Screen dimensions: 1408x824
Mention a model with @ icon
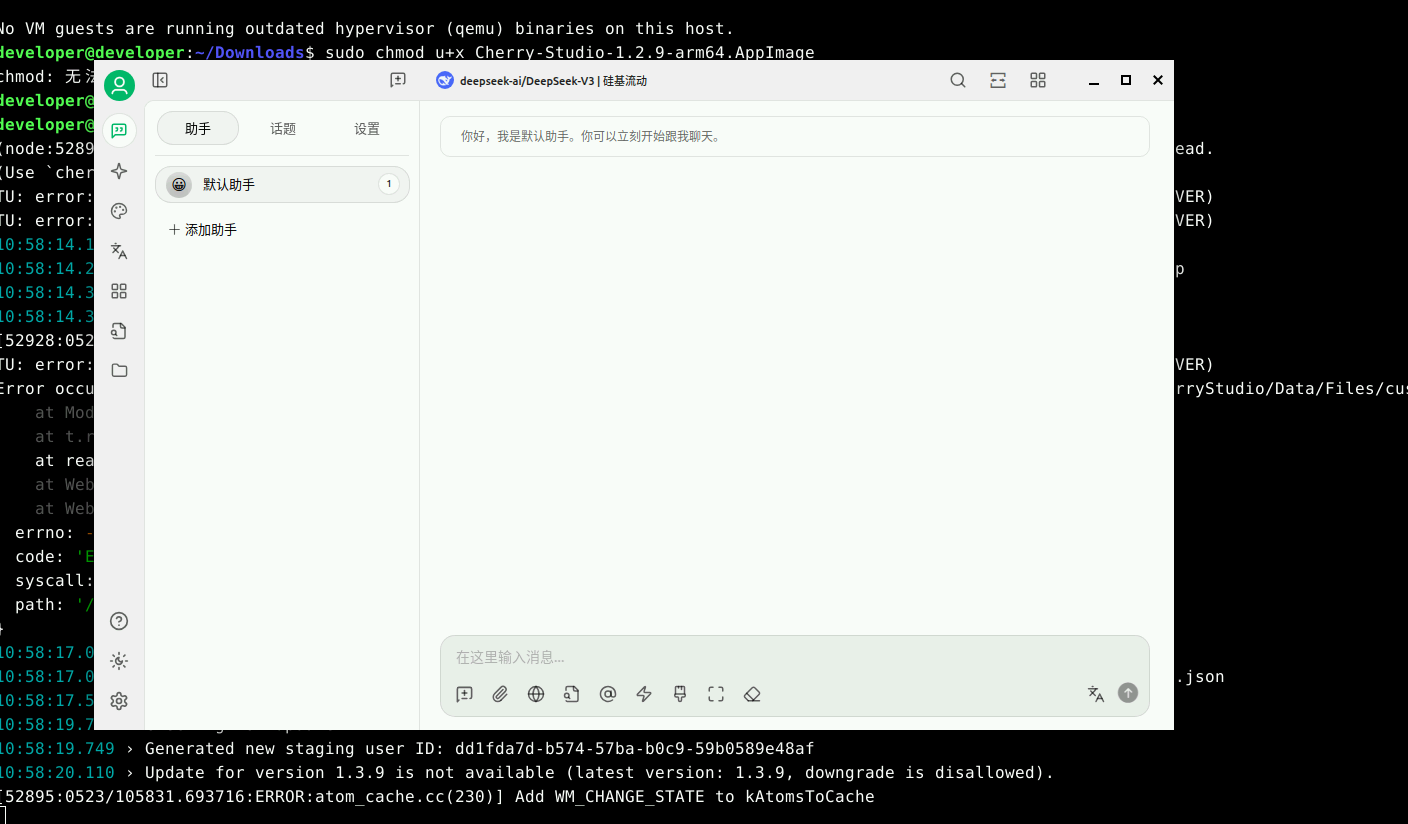coord(608,694)
